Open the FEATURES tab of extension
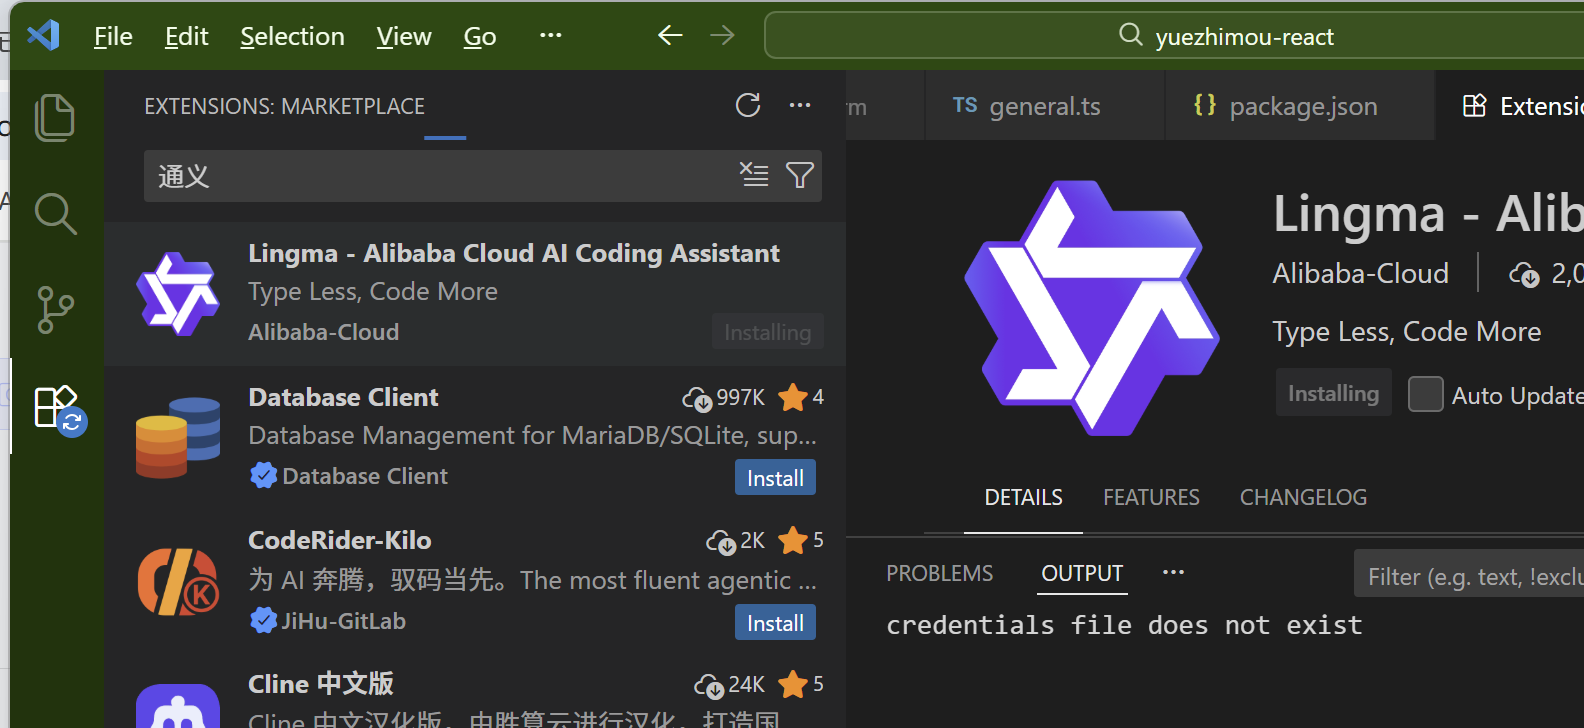 (1151, 497)
